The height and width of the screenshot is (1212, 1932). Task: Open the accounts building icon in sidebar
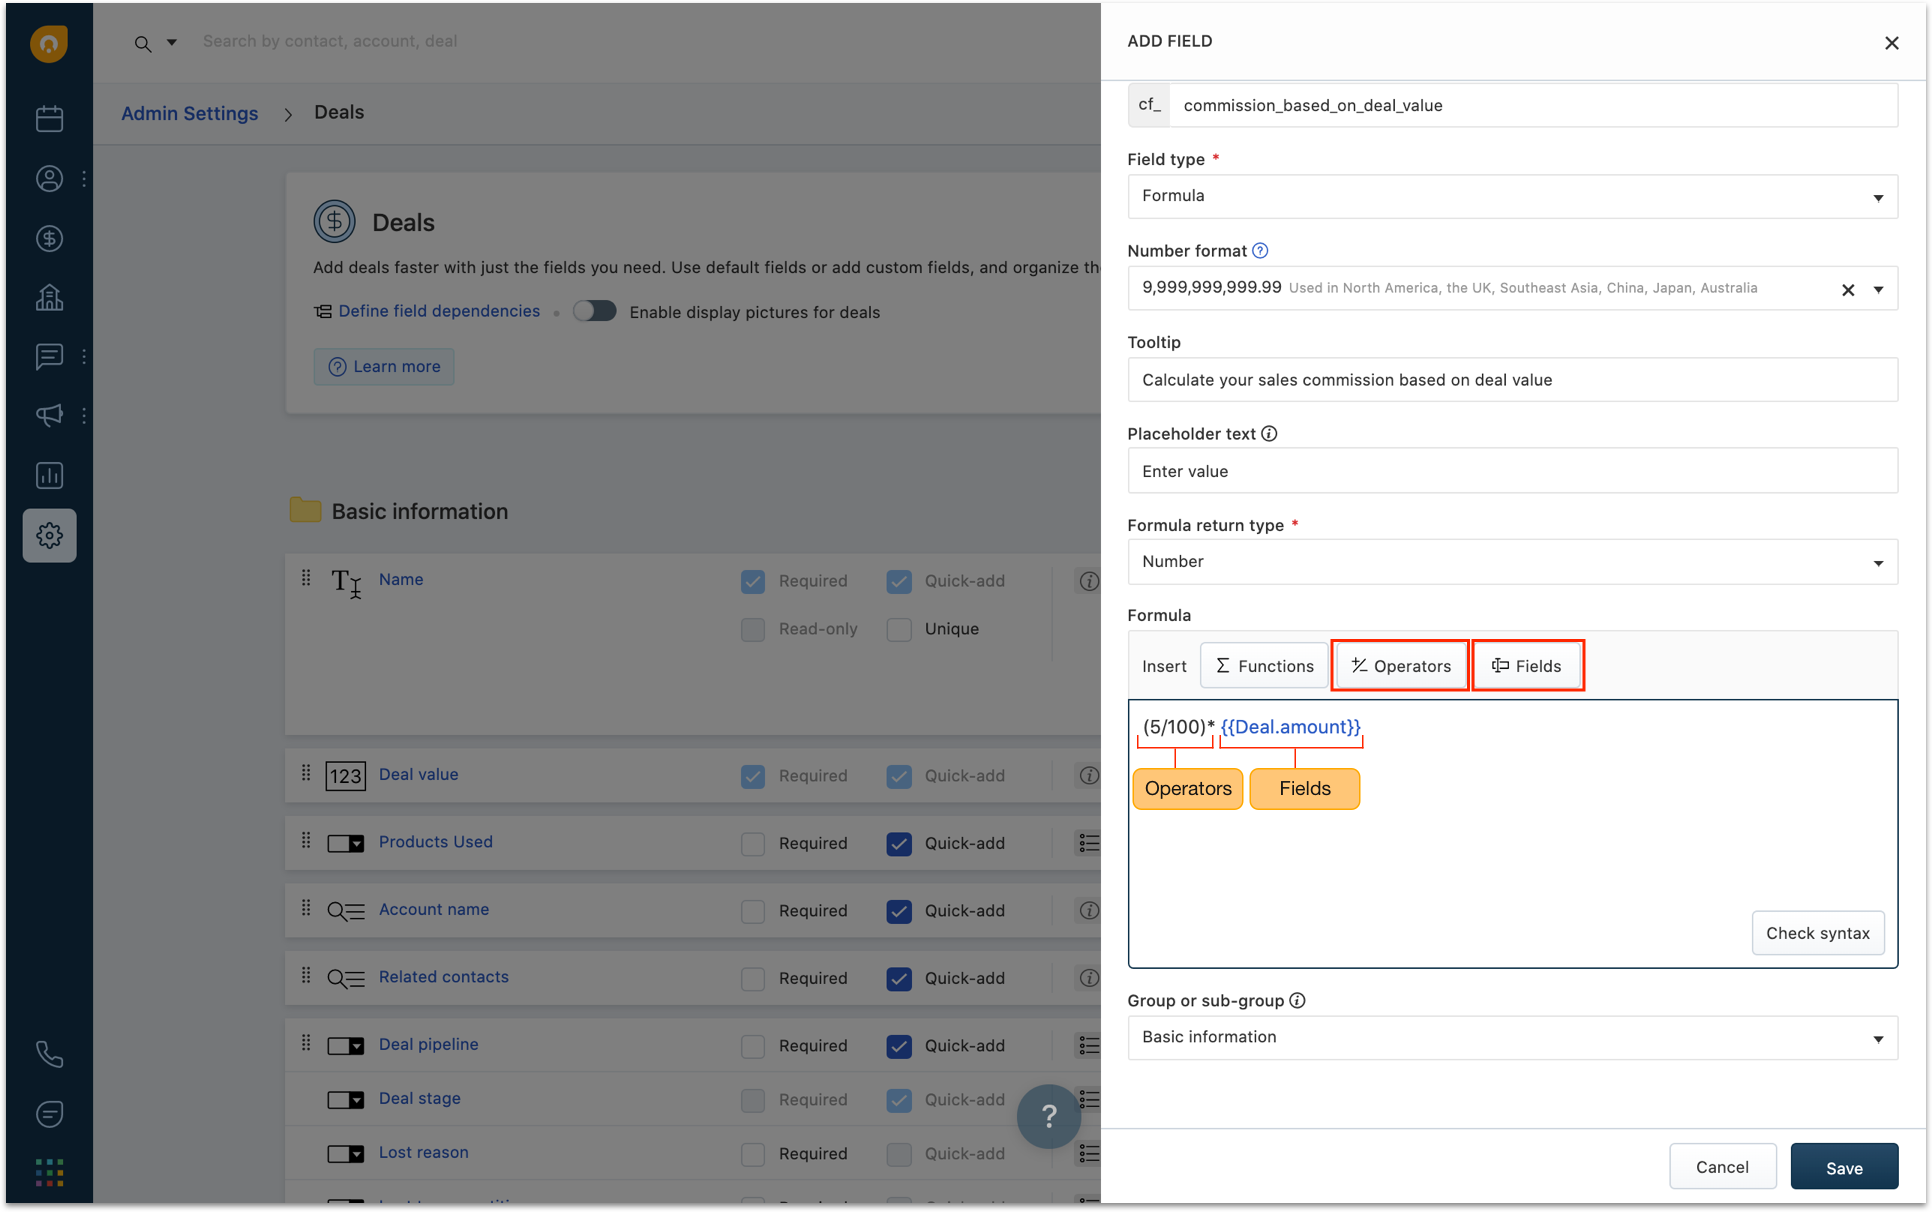pyautogui.click(x=49, y=297)
